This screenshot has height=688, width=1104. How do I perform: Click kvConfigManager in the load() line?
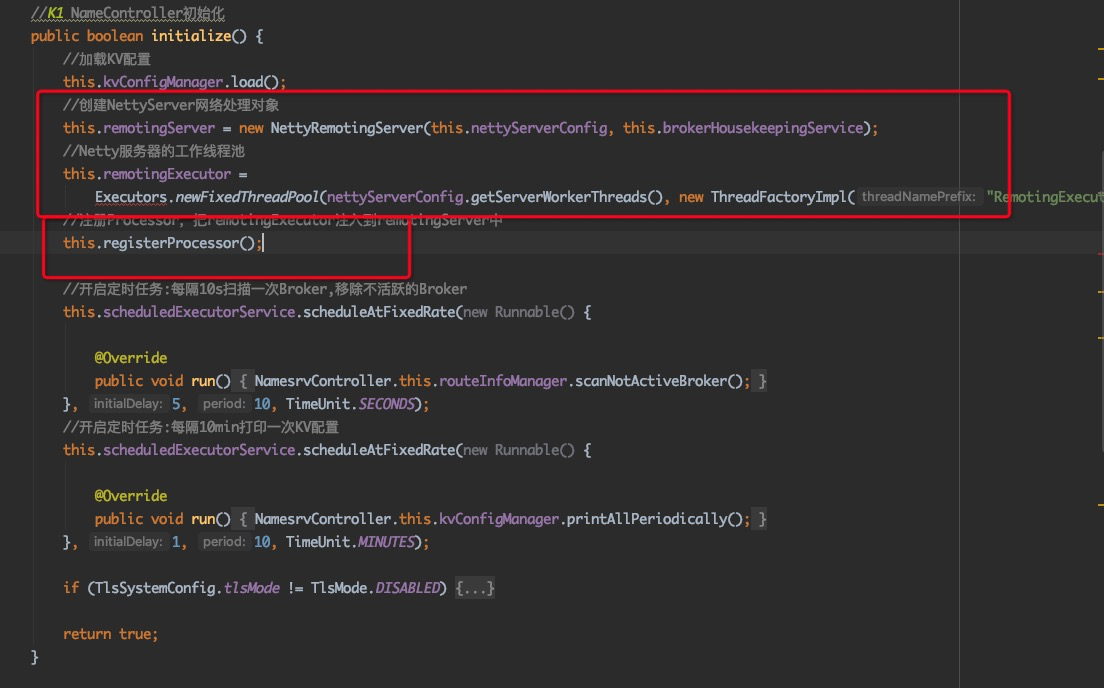coord(163,82)
